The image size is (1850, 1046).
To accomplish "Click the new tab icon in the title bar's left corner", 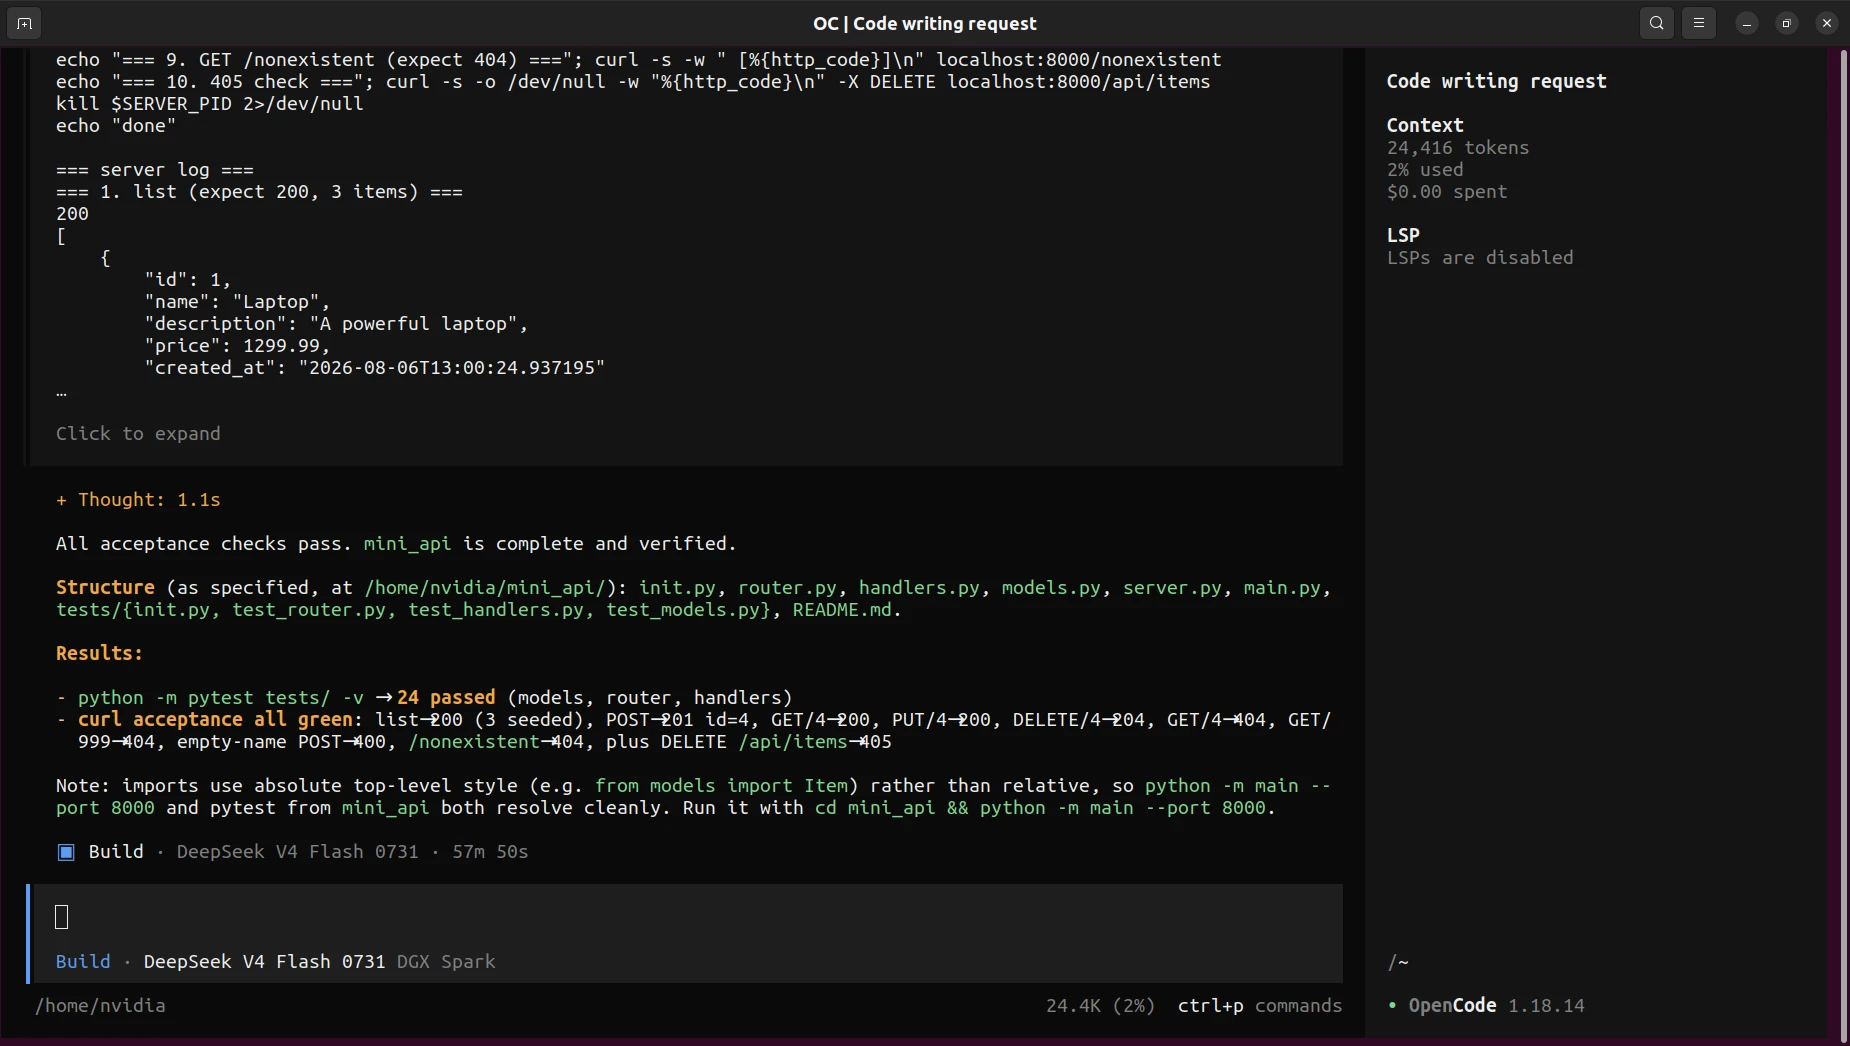I will click(x=25, y=23).
